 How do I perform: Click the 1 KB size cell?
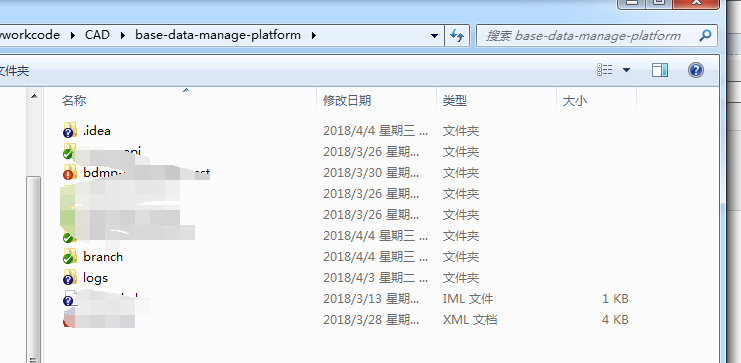point(615,298)
